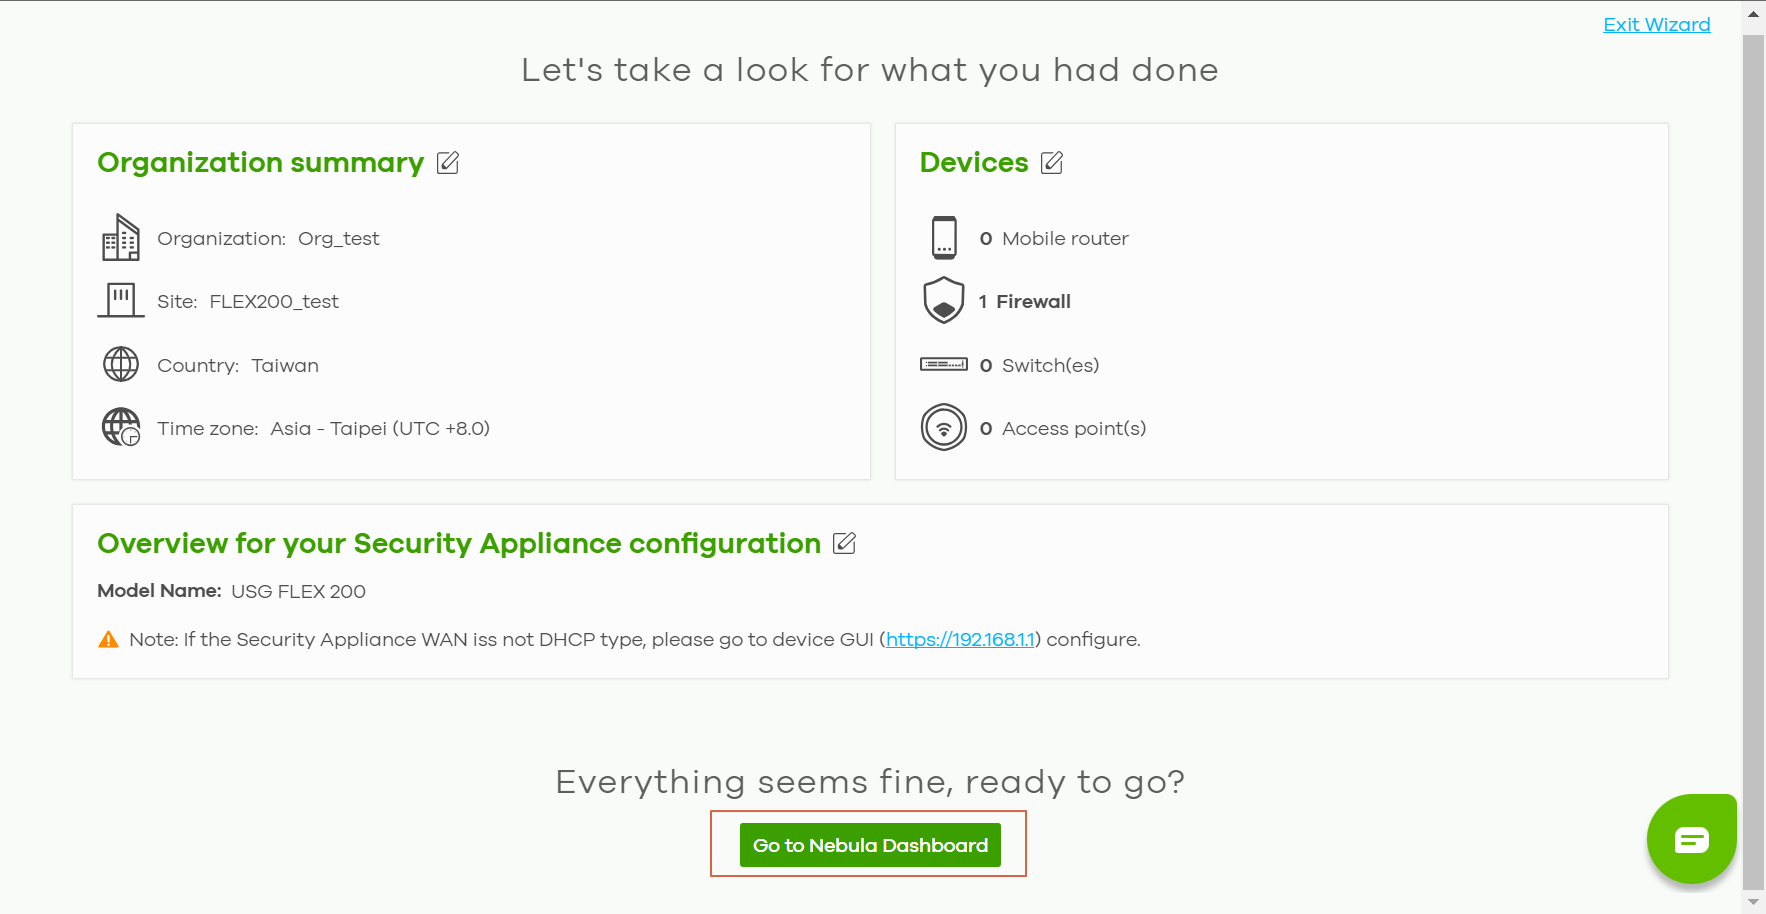Click 'Asia - Taipei (UTC +8.0)' time zone
Viewport: 1766px width, 914px height.
380,429
